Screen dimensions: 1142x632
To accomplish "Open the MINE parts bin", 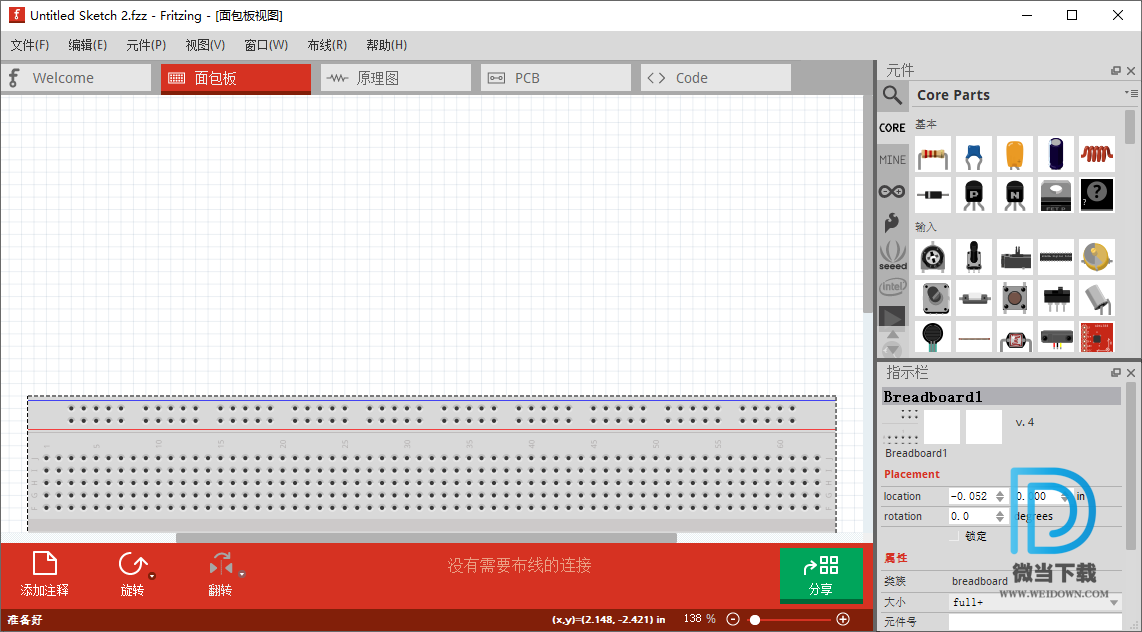I will [x=892, y=159].
